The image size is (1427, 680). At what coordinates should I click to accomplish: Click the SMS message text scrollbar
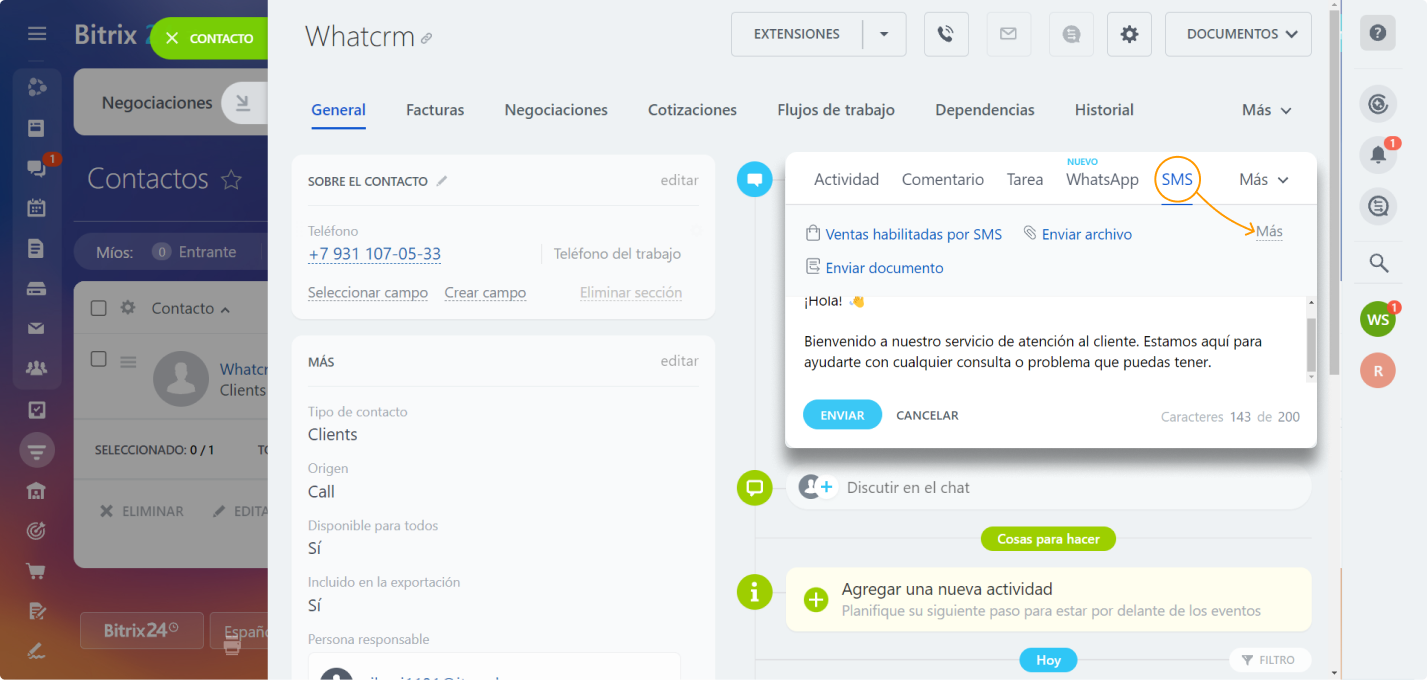[1311, 345]
